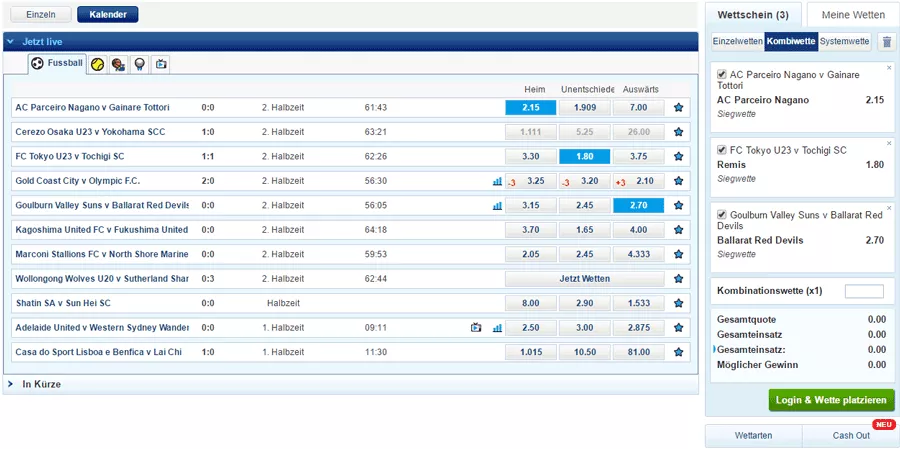The height and width of the screenshot is (449, 900).
Task: Open the tennis sport tab
Action: point(98,64)
